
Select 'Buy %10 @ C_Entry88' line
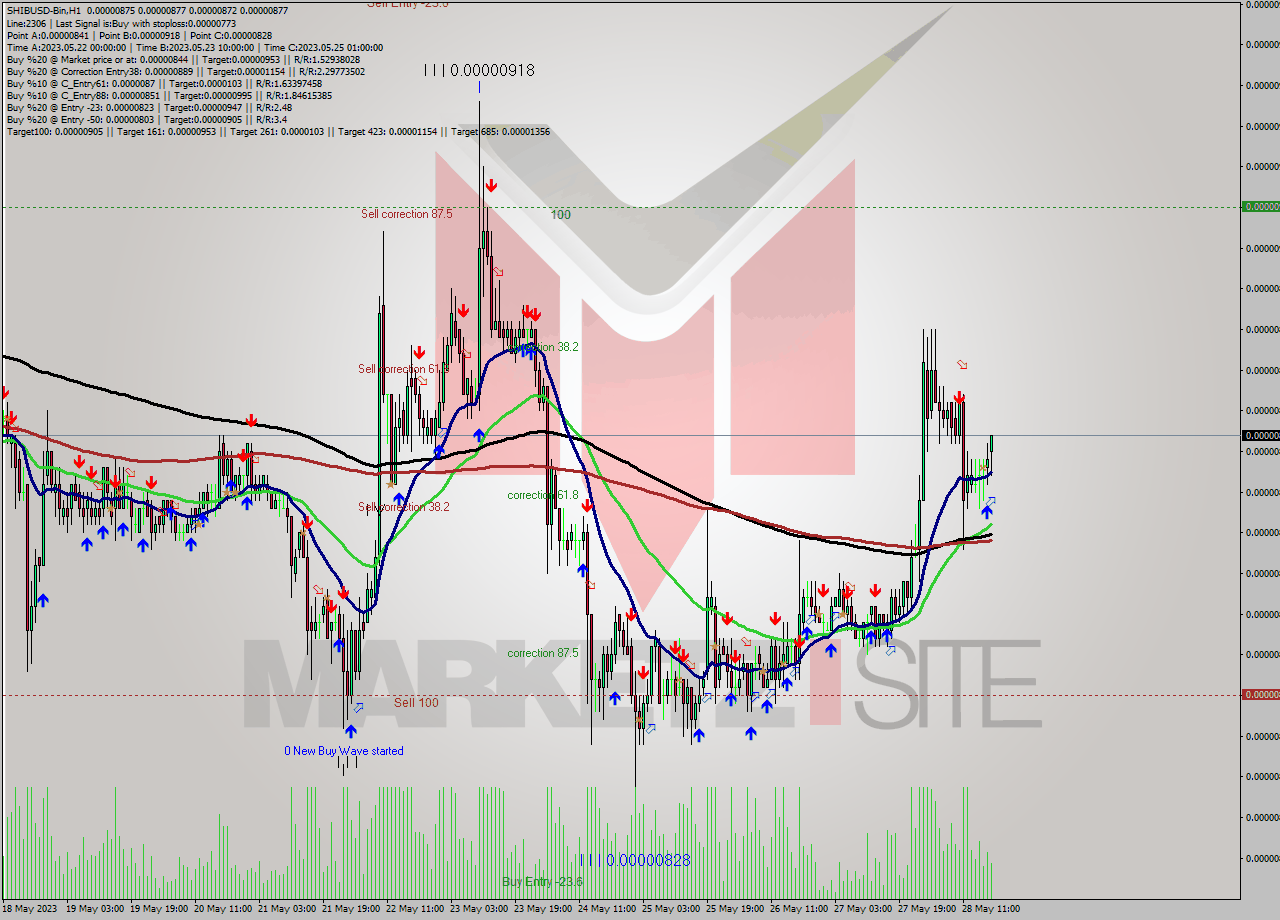coord(169,94)
